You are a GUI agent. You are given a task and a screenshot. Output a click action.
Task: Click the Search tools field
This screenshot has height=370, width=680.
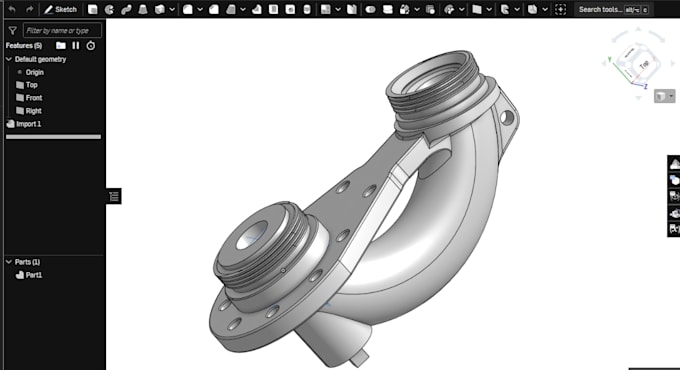click(x=613, y=9)
